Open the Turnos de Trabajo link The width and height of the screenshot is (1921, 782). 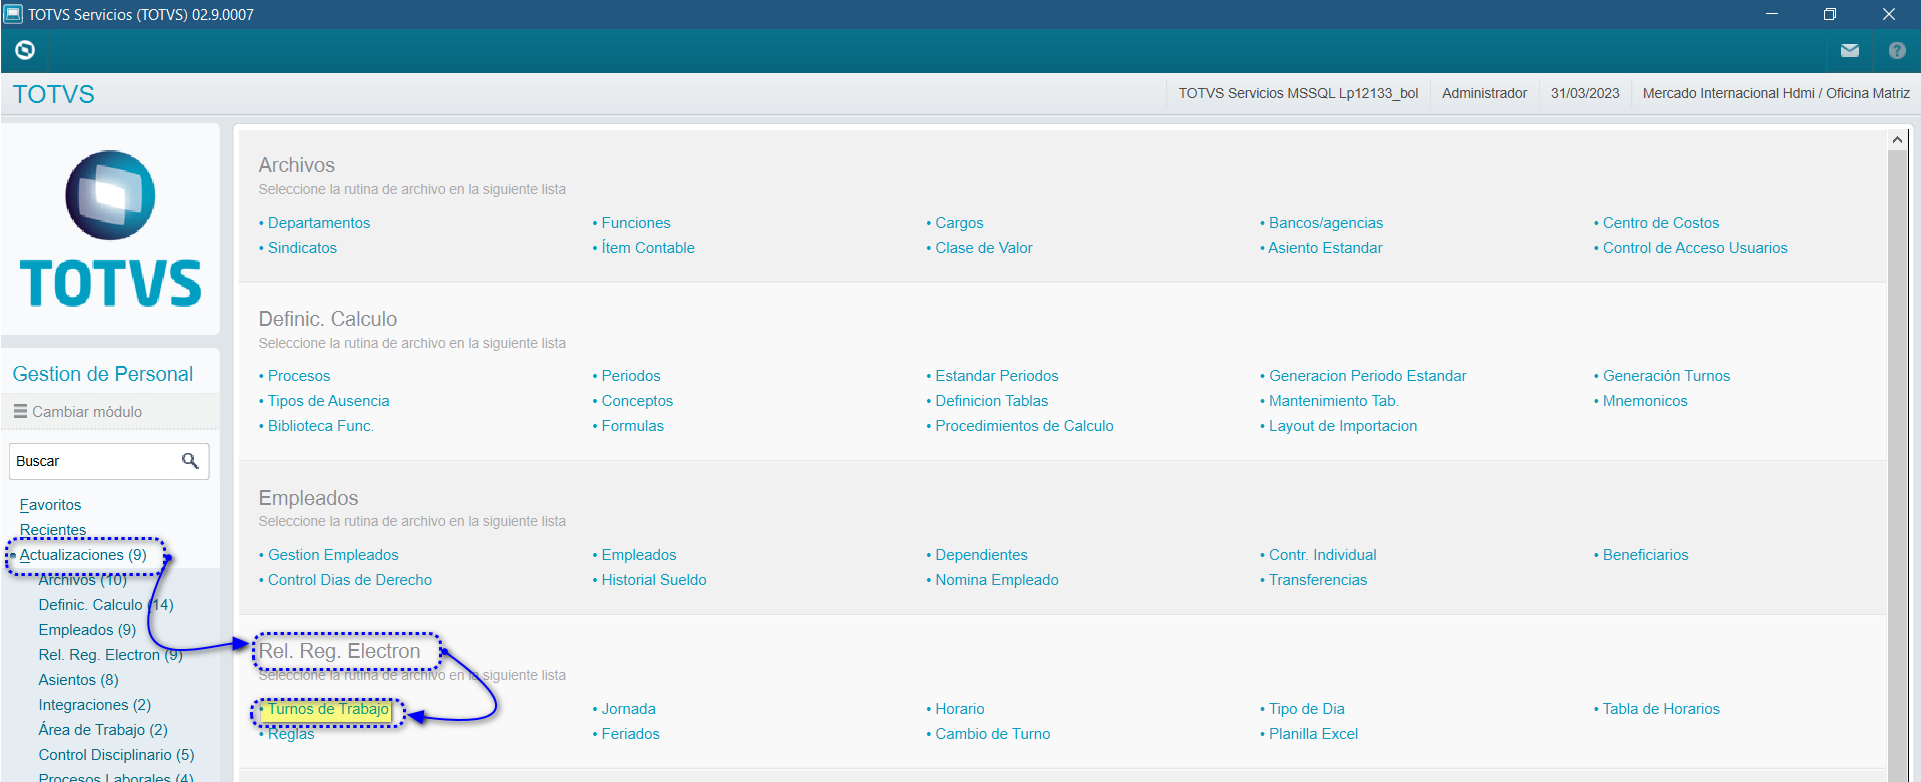pos(328,709)
